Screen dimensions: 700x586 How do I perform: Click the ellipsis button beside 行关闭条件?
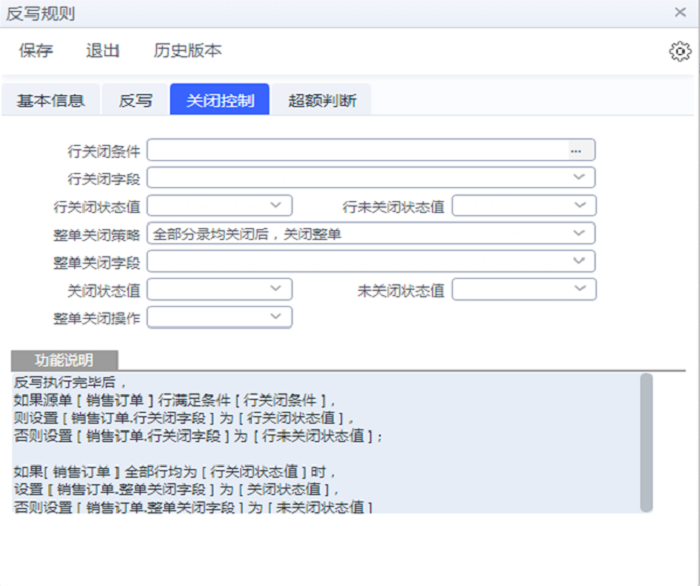576,150
